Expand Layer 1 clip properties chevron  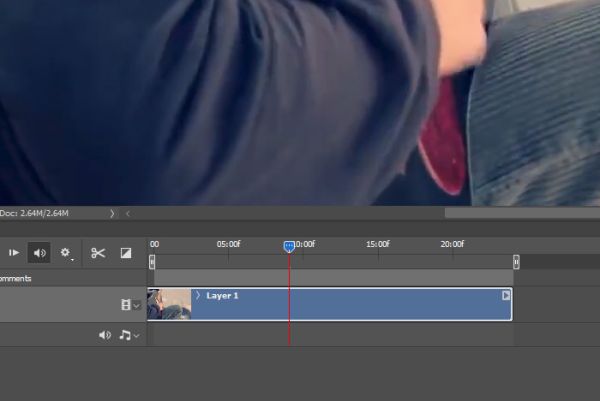[198, 295]
